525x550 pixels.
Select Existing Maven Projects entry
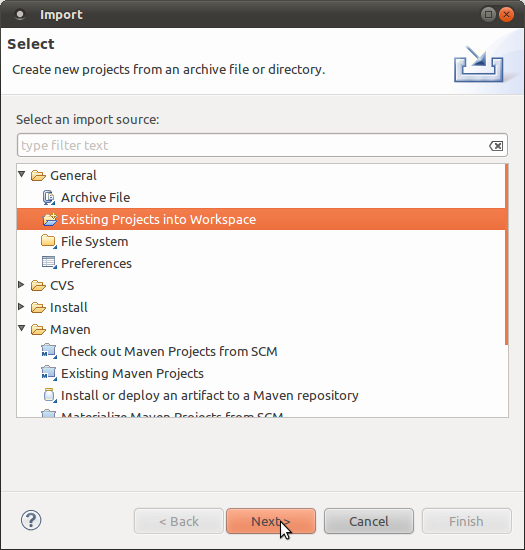tap(132, 374)
